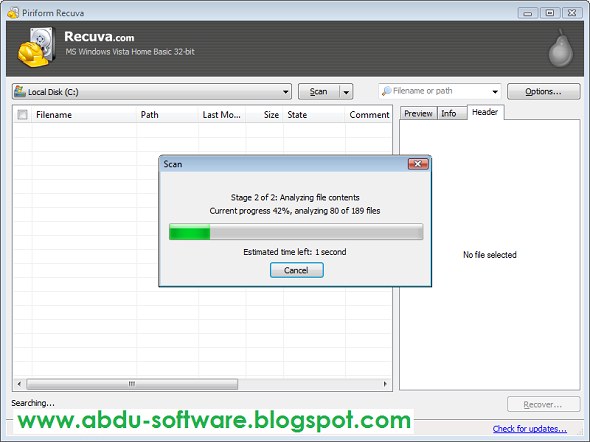Screen dimensions: 590x442
Task: Click in the Filename or path search field
Action: click(440, 91)
